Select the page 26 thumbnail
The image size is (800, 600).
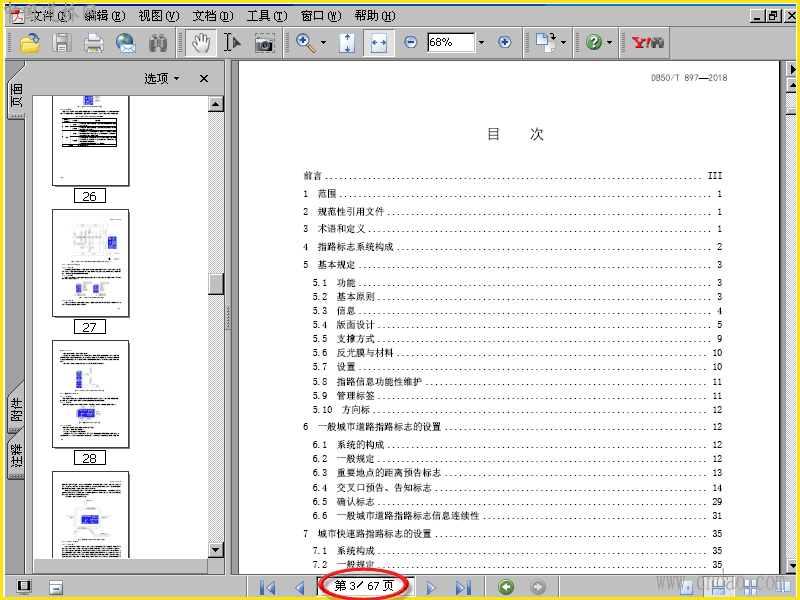pos(90,140)
